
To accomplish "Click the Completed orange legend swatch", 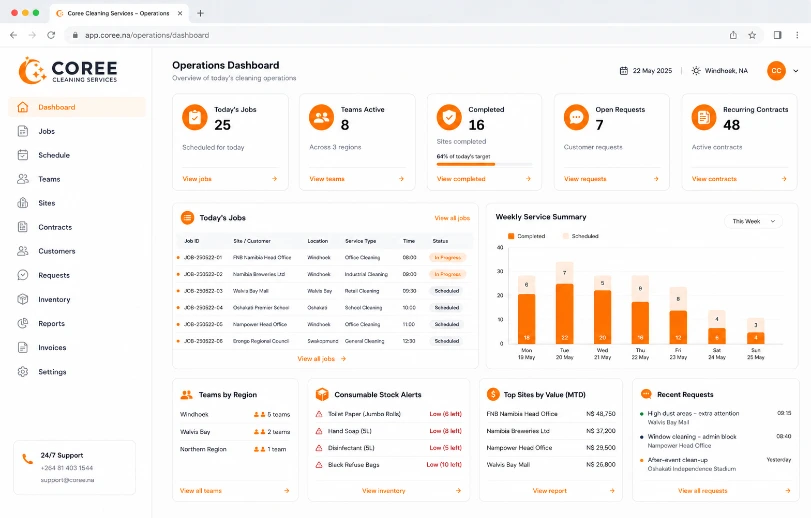I will (x=511, y=236).
